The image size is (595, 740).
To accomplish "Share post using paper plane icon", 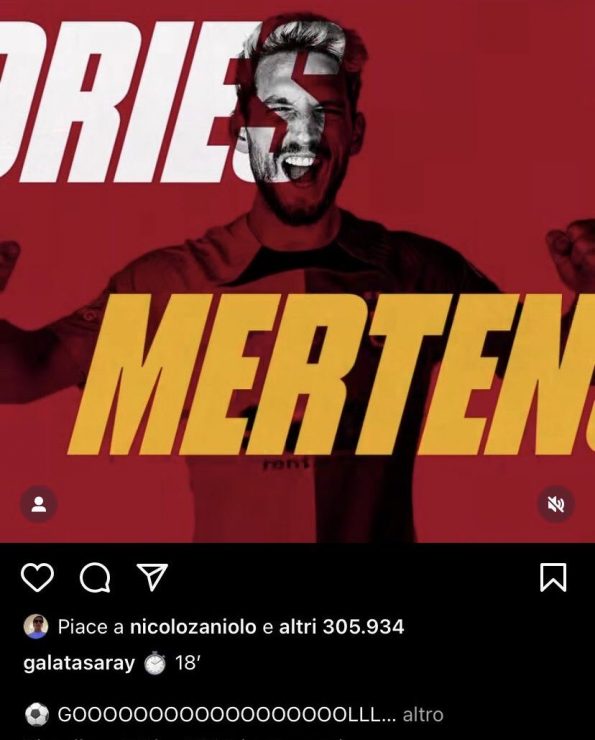I will click(x=152, y=577).
